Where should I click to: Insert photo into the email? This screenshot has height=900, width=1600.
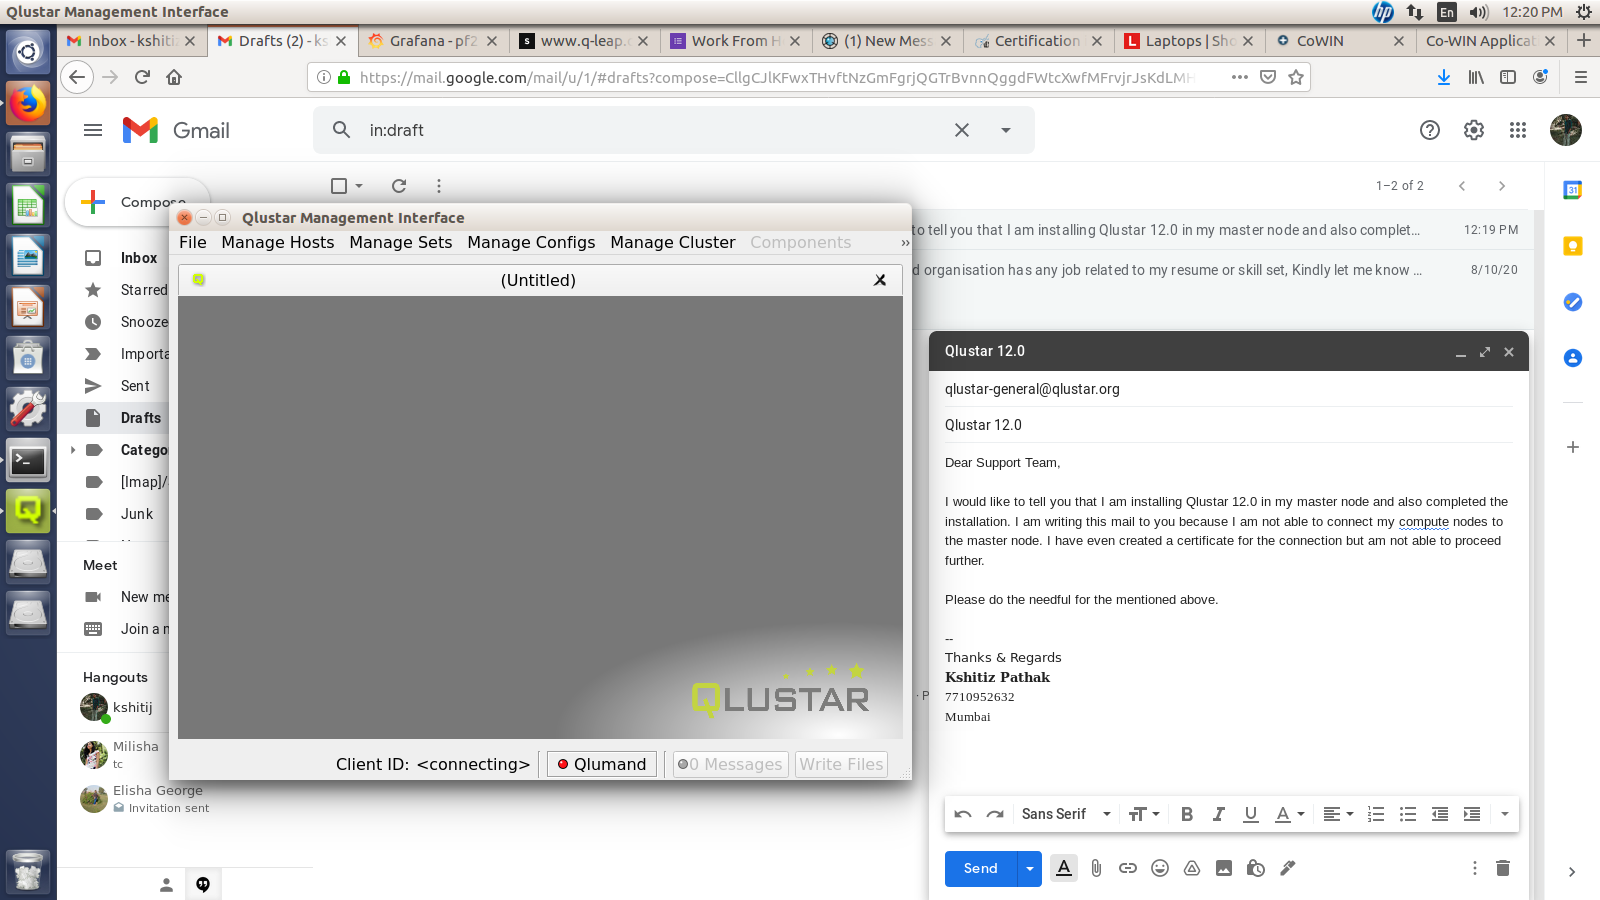(x=1224, y=868)
